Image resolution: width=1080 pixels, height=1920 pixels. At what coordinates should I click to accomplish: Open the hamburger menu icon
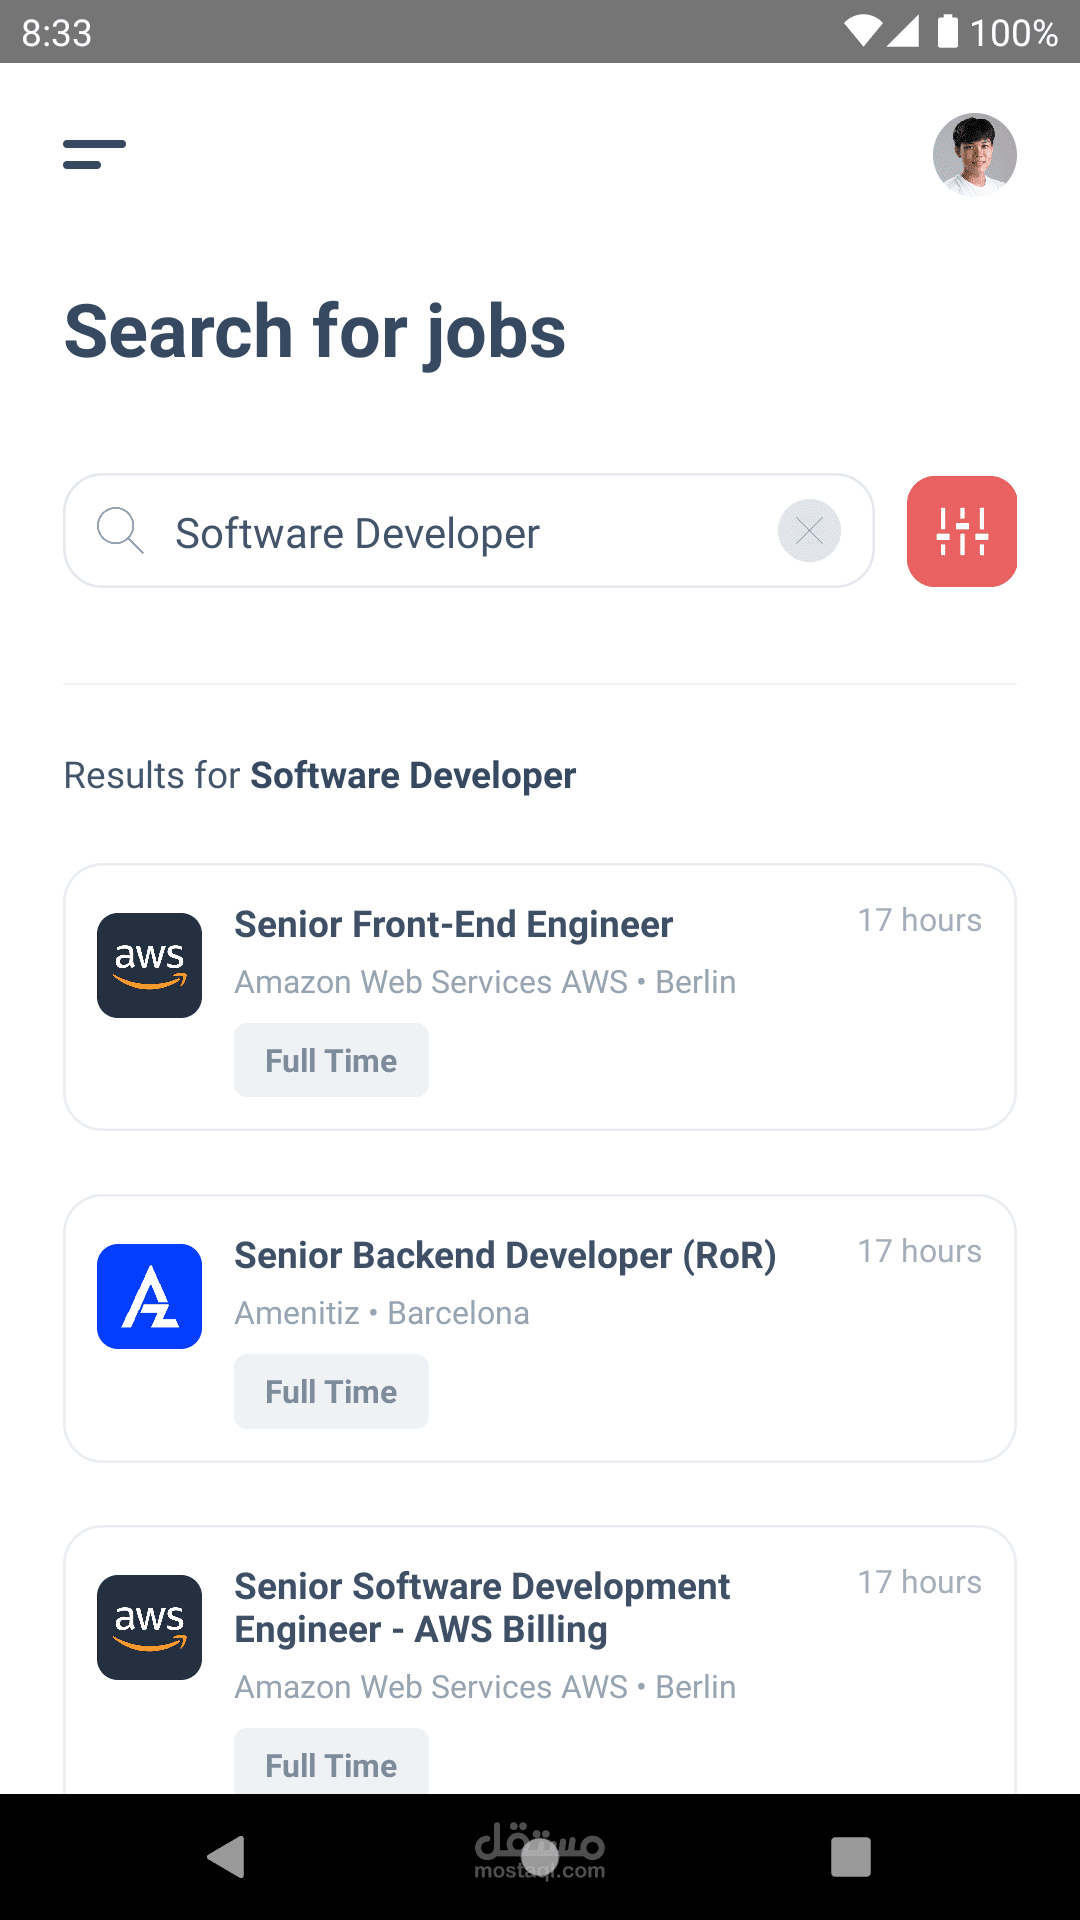pyautogui.click(x=94, y=155)
